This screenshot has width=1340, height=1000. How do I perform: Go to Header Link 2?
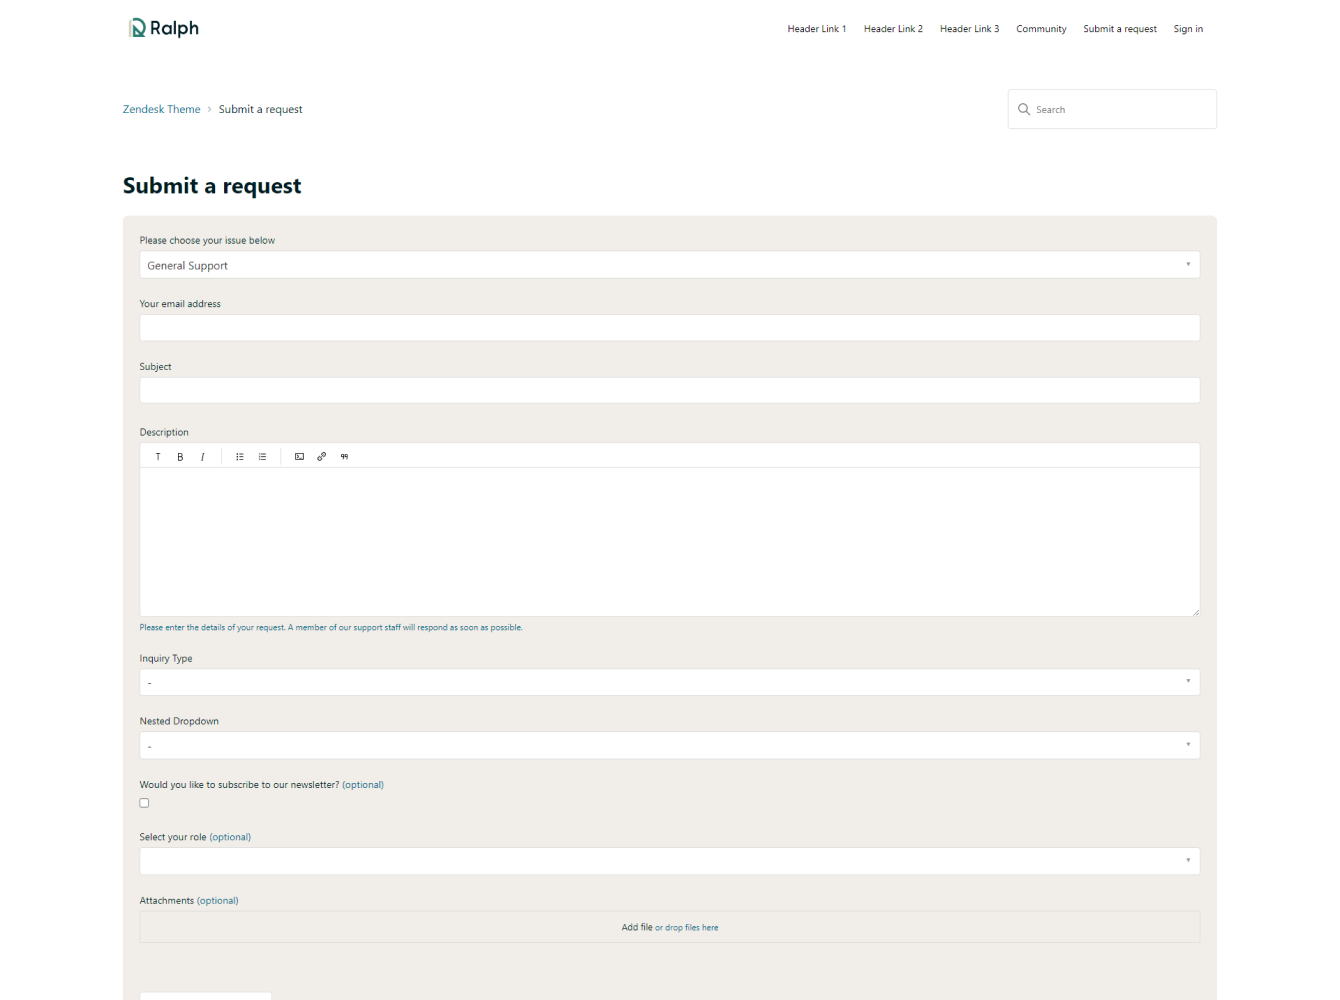893,29
